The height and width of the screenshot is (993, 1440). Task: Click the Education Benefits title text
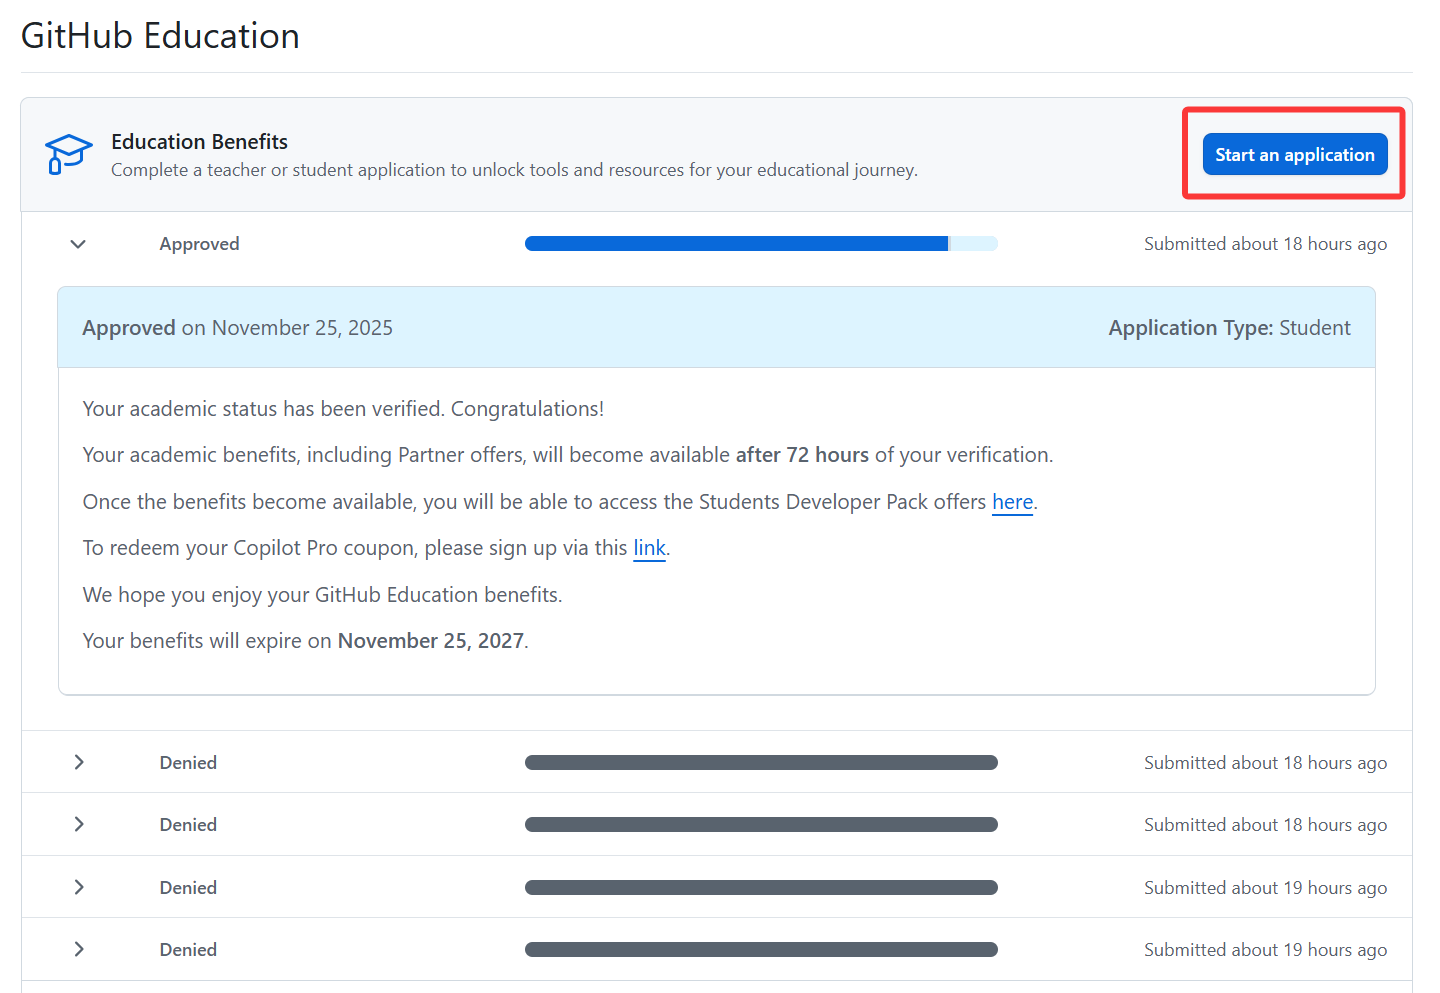point(199,142)
